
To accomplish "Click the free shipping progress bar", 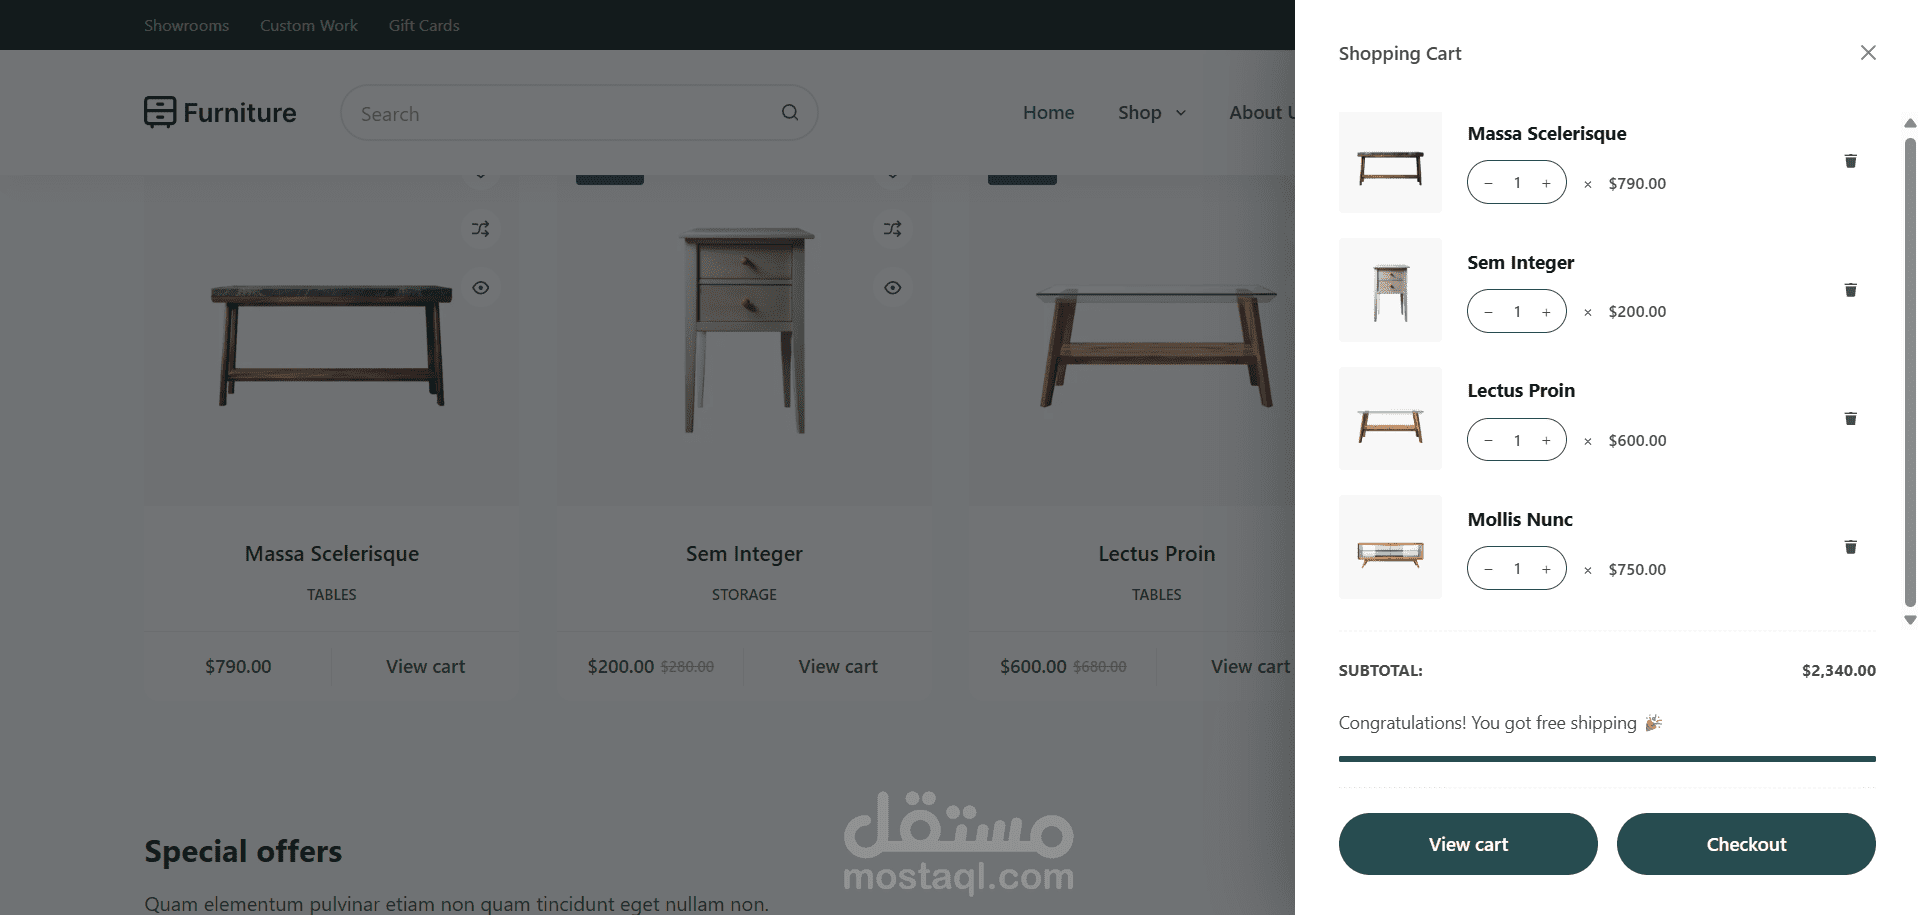I will click(1607, 759).
